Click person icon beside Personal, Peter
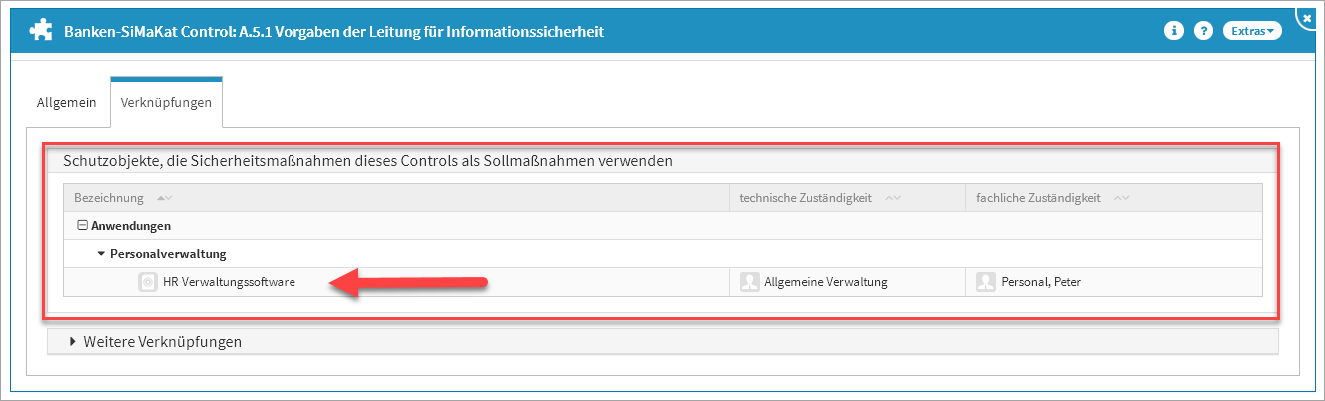This screenshot has height=401, width=1325. pos(986,282)
